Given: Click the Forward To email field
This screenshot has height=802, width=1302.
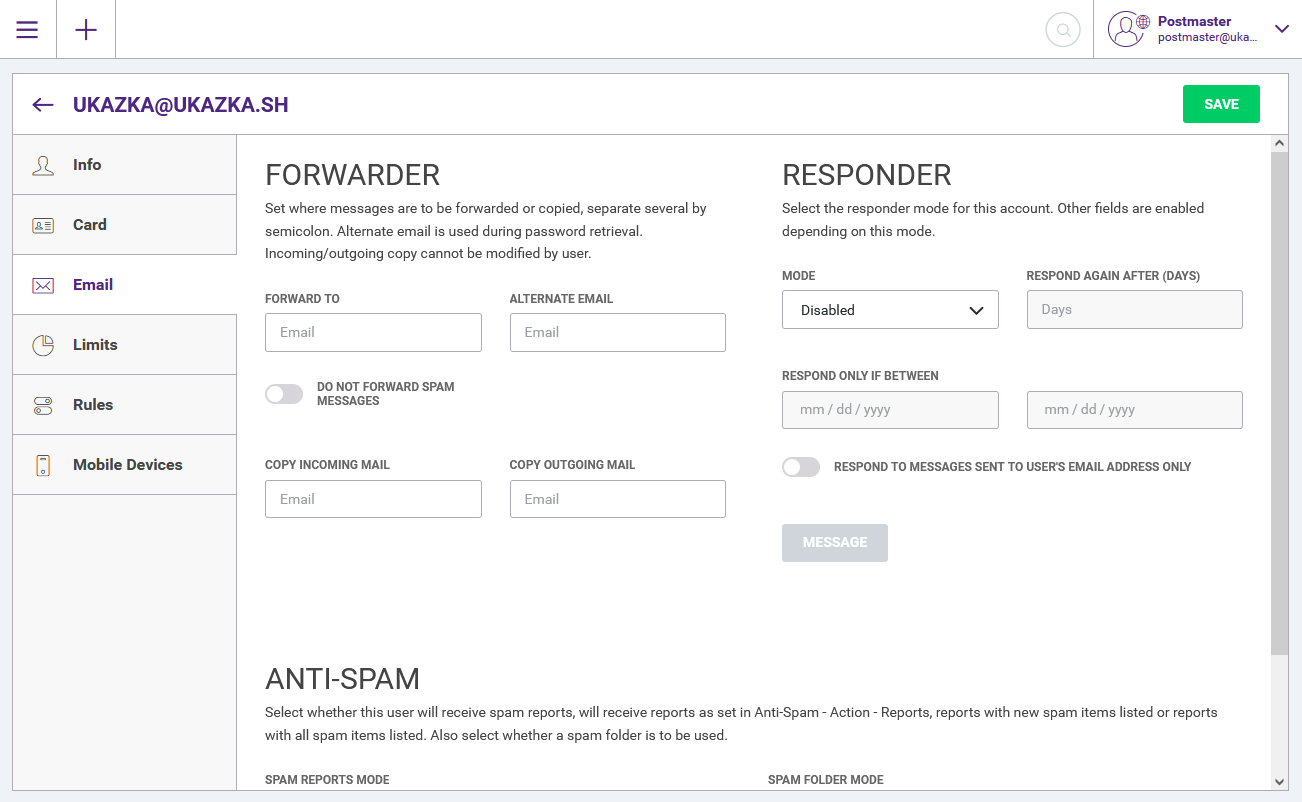Looking at the screenshot, I should pyautogui.click(x=373, y=332).
